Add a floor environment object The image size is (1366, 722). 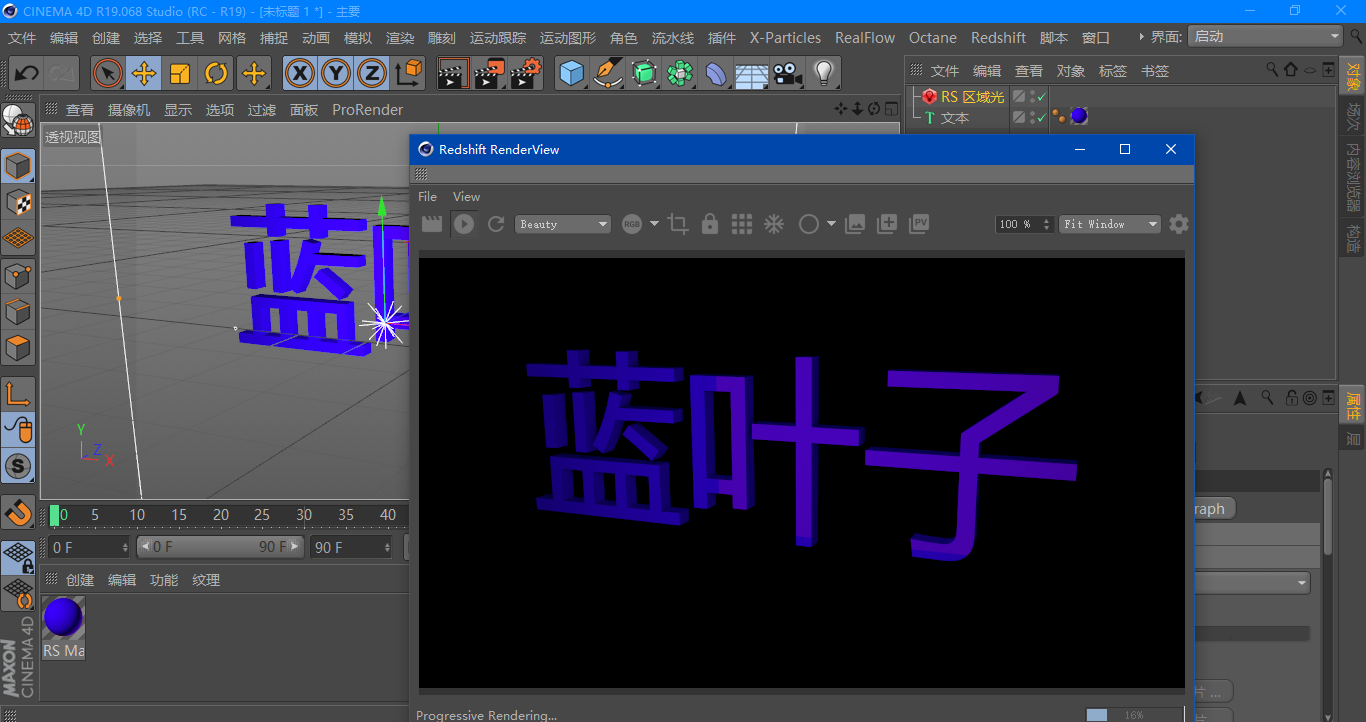[752, 75]
